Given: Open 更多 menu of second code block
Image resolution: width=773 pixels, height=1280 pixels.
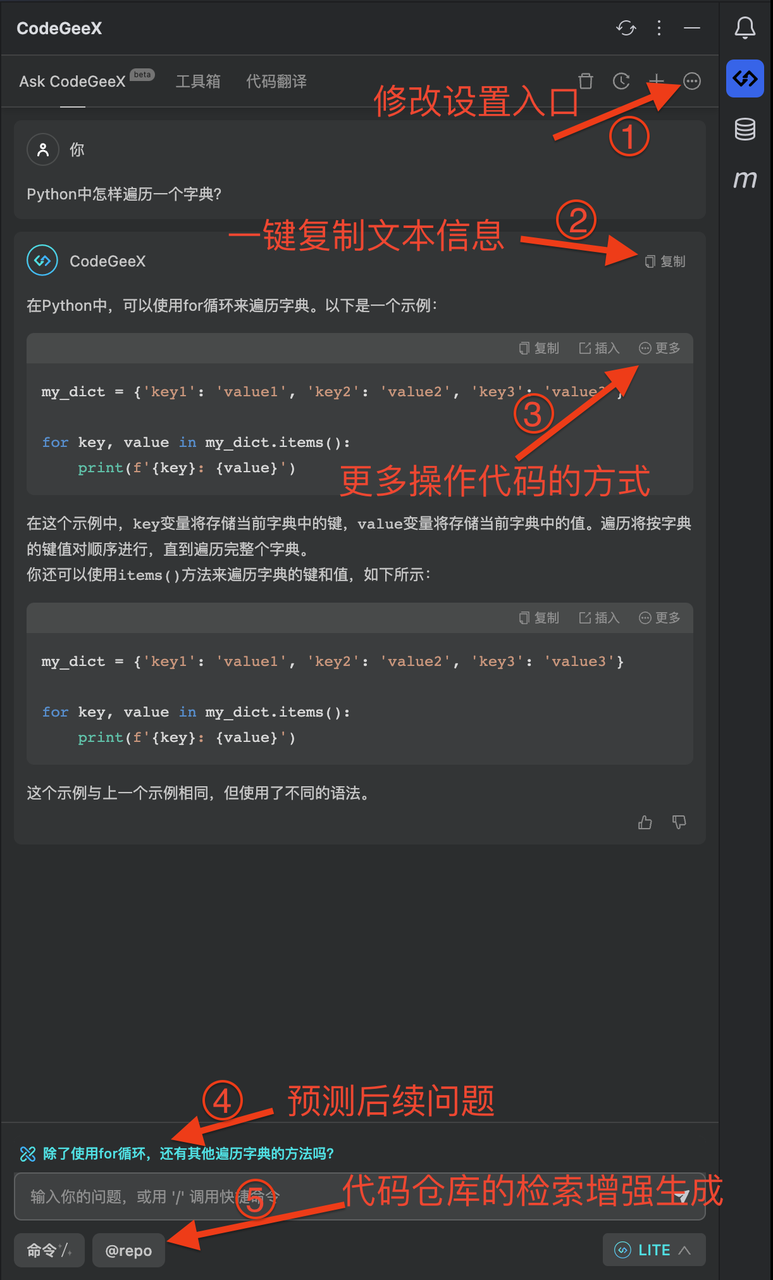Looking at the screenshot, I should 660,618.
